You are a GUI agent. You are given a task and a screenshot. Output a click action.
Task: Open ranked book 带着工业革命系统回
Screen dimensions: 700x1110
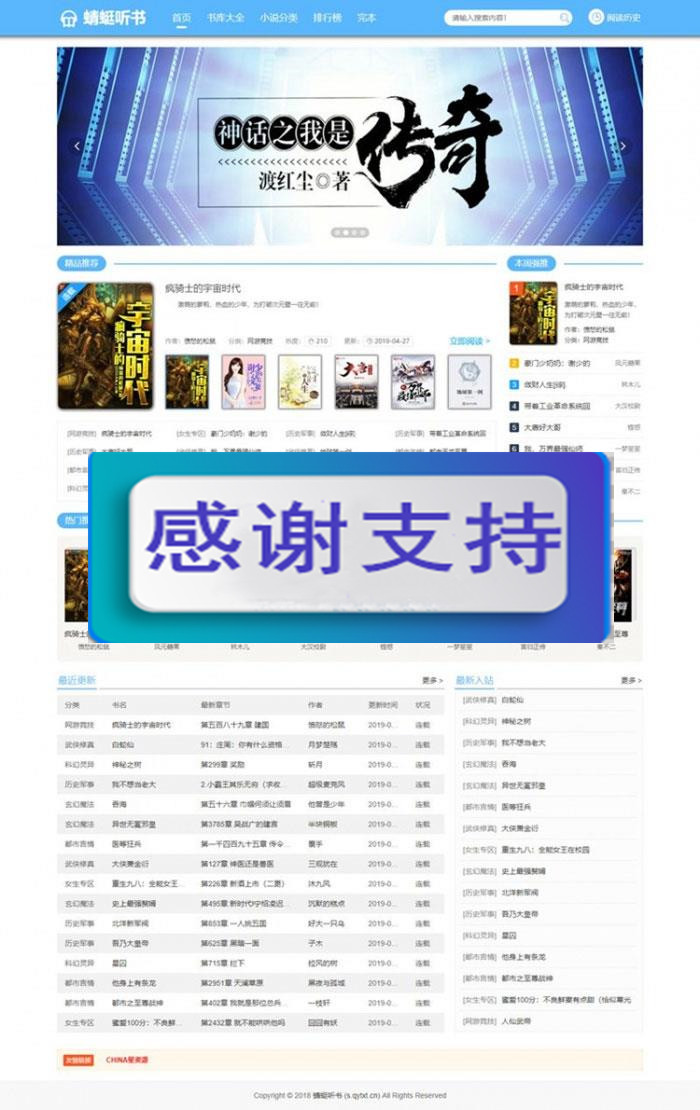point(557,406)
